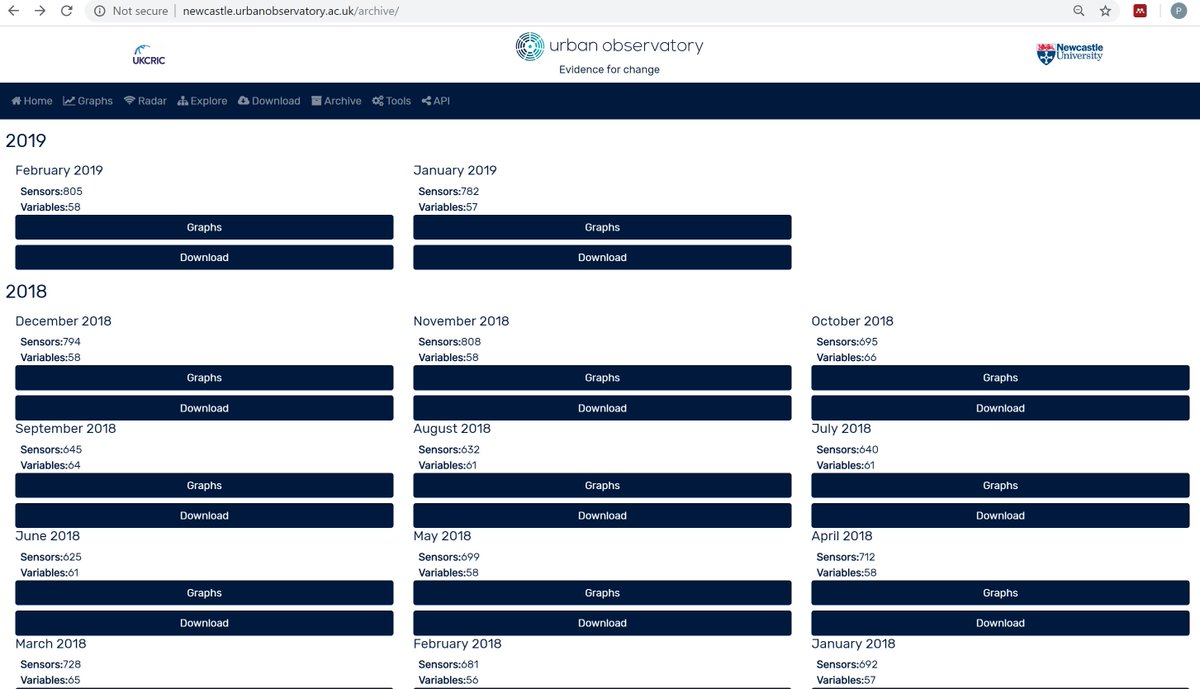Click the browser forward arrow
Screen dimensions: 1200x689
pos(40,11)
